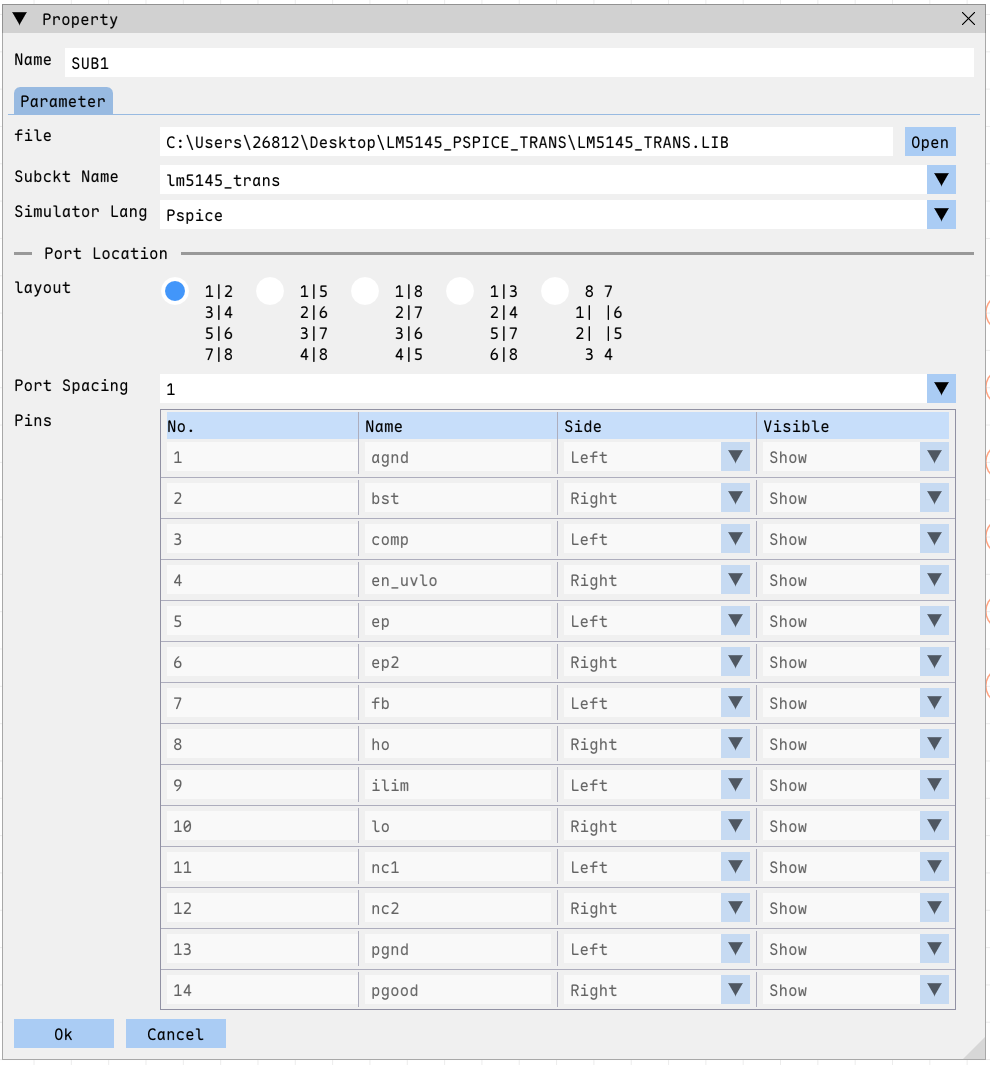Screen dimensions: 990x1065
Task: Open Side dropdown for ilim pin
Action: [x=735, y=785]
